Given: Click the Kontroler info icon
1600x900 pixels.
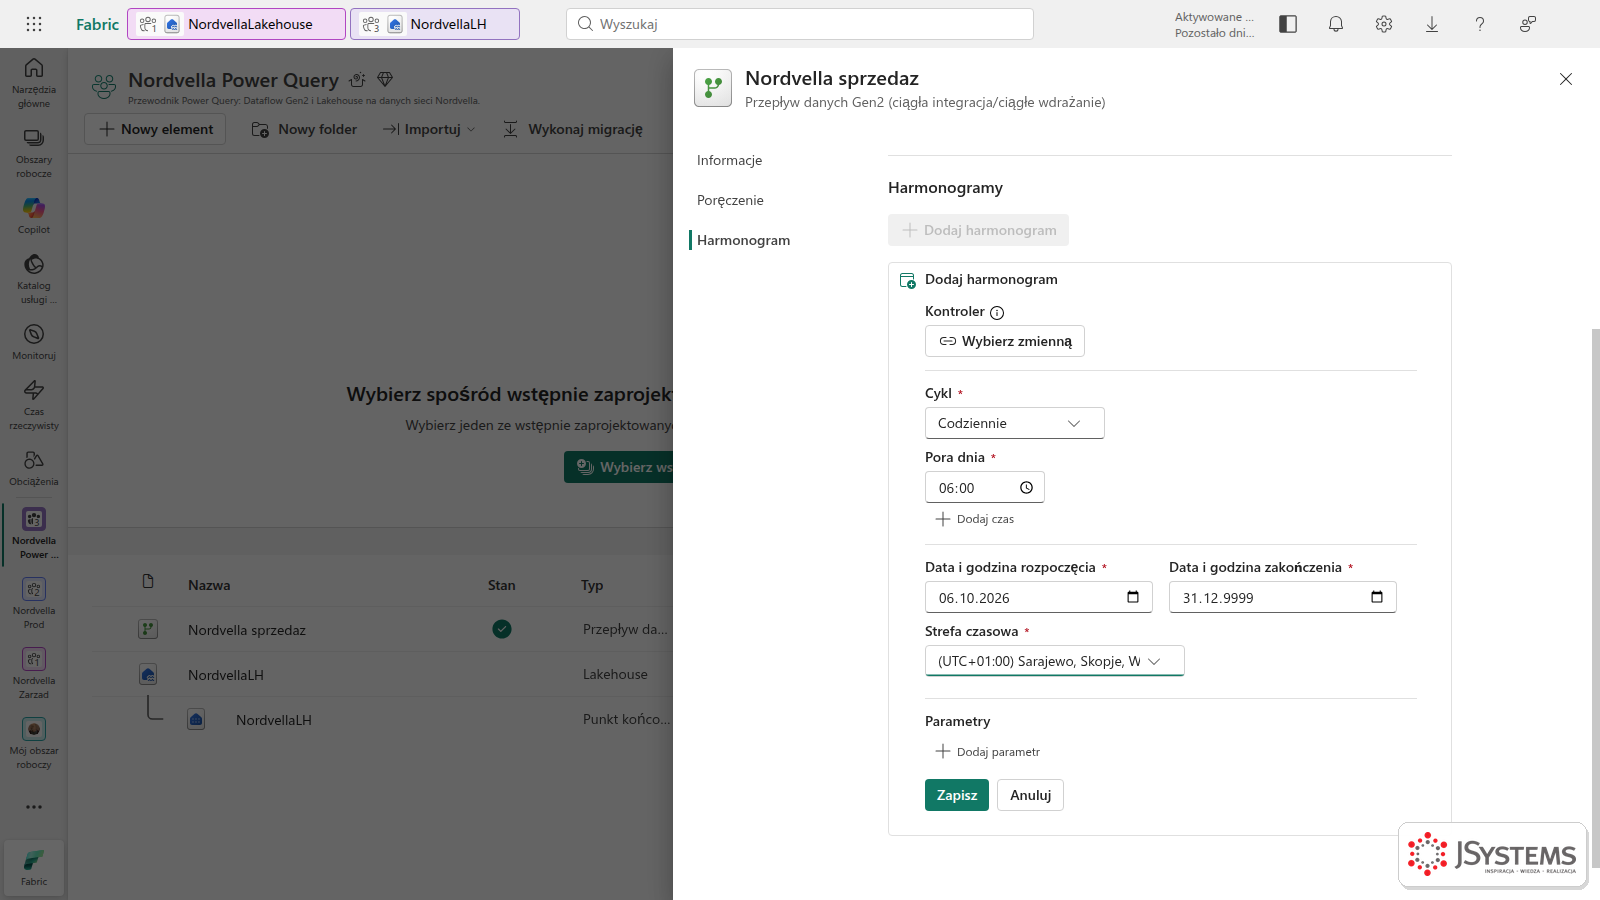Looking at the screenshot, I should [997, 312].
